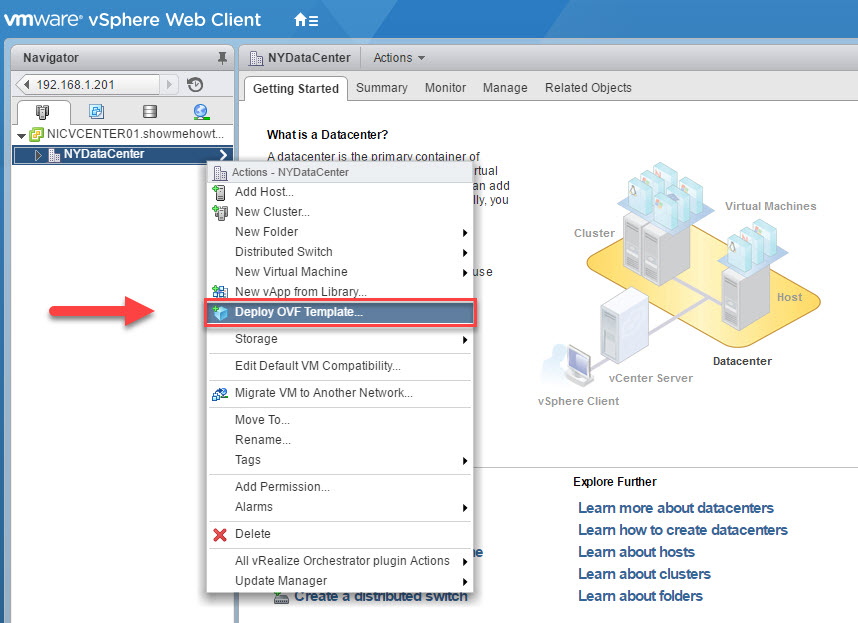Image resolution: width=858 pixels, height=623 pixels.
Task: Click the red X Delete icon
Action: tap(220, 534)
